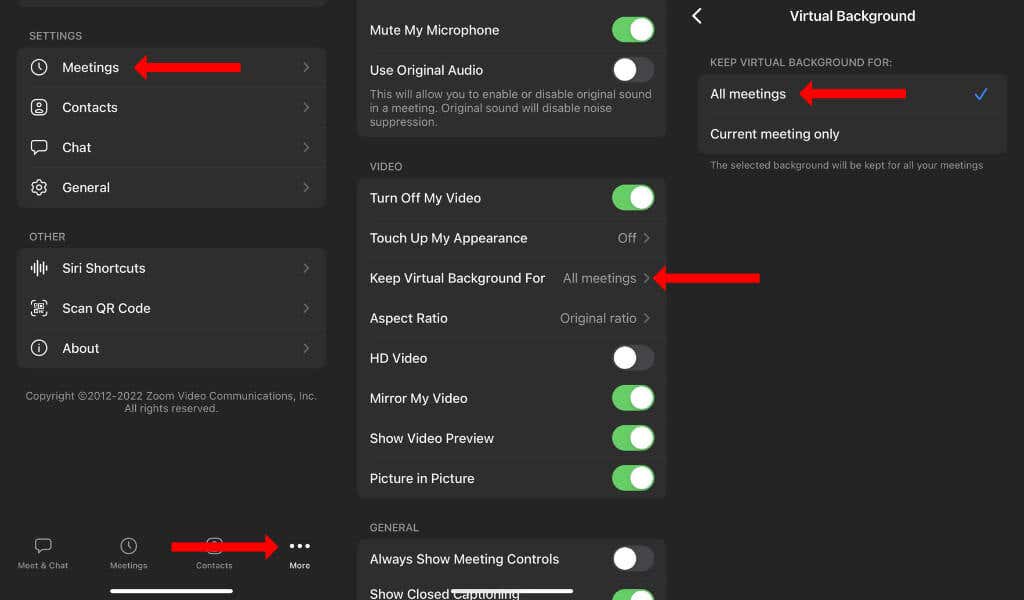Viewport: 1024px width, 600px height.
Task: Tap the About info icon
Action: tap(38, 348)
